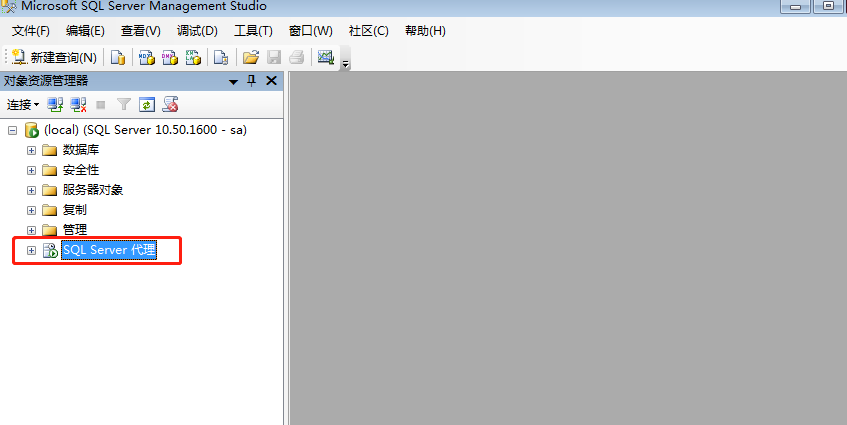Open the 查看(V) menu
The width and height of the screenshot is (847, 425).
[x=140, y=31]
